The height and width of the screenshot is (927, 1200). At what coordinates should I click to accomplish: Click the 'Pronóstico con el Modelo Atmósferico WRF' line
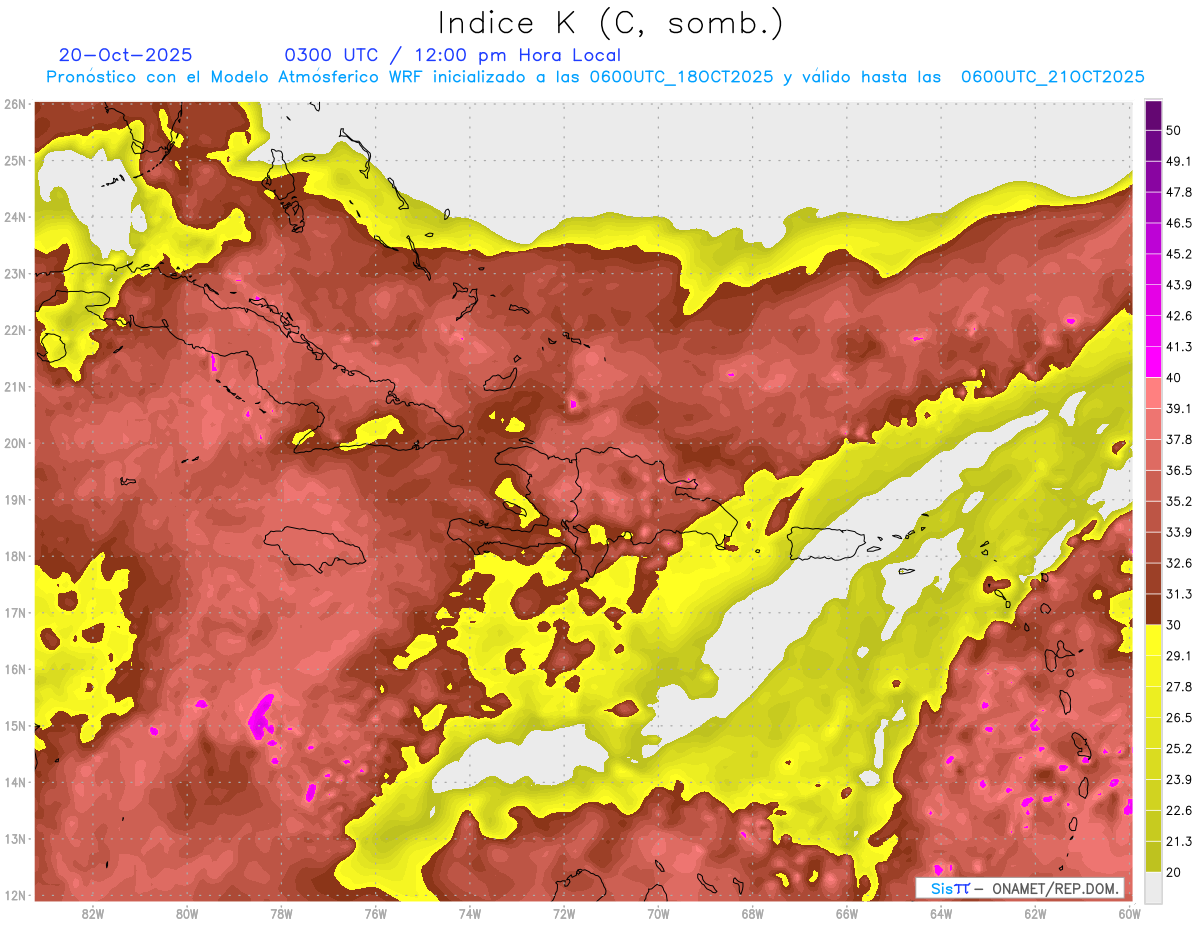pos(236,77)
